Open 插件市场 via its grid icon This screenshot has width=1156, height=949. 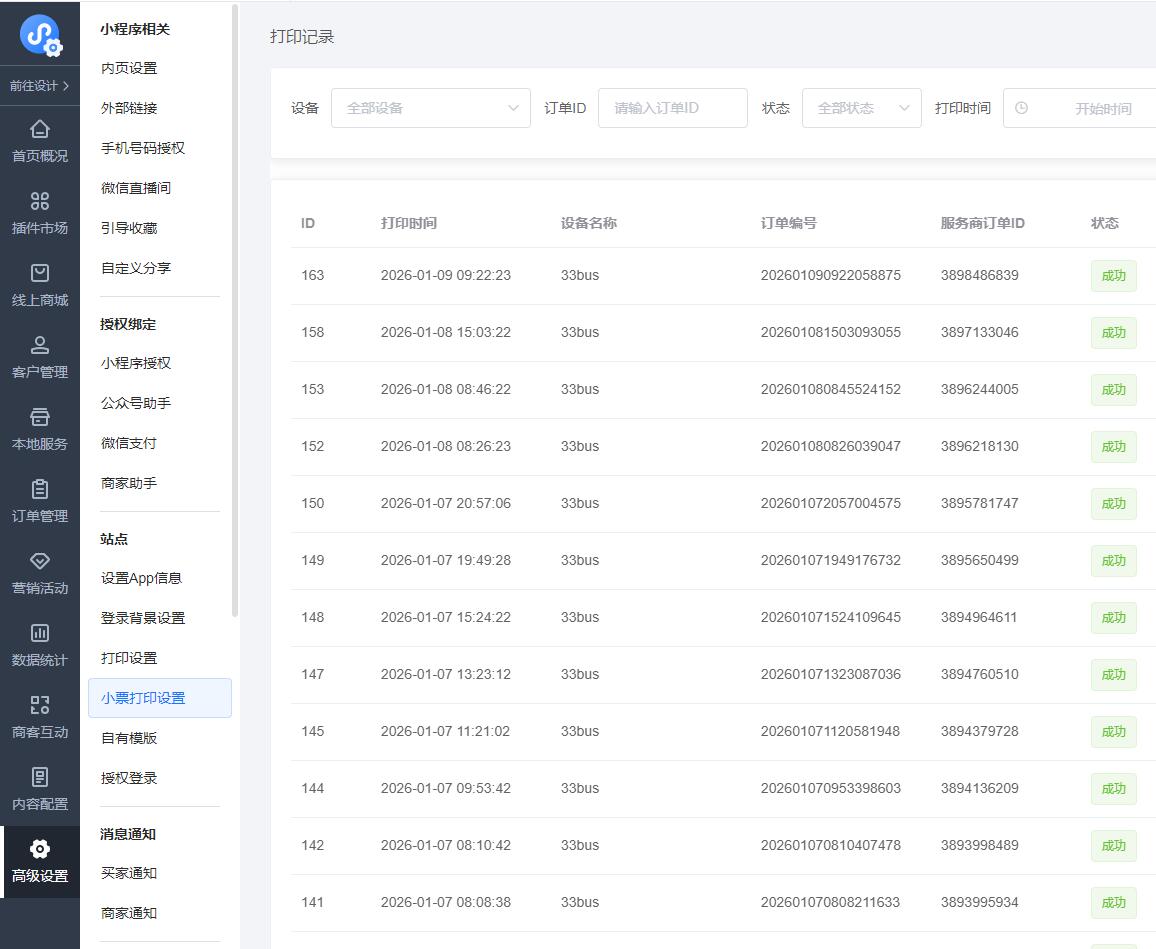(x=40, y=201)
